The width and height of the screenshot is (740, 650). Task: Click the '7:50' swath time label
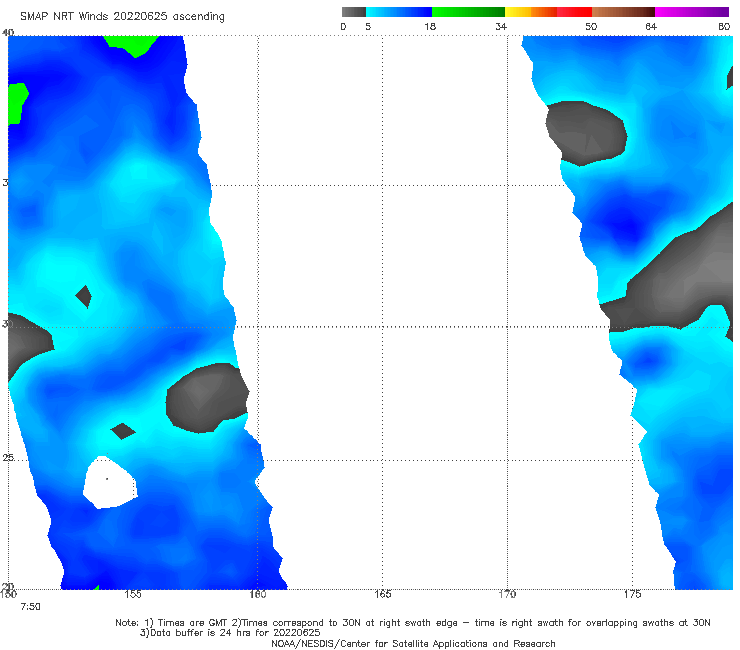coord(30,607)
